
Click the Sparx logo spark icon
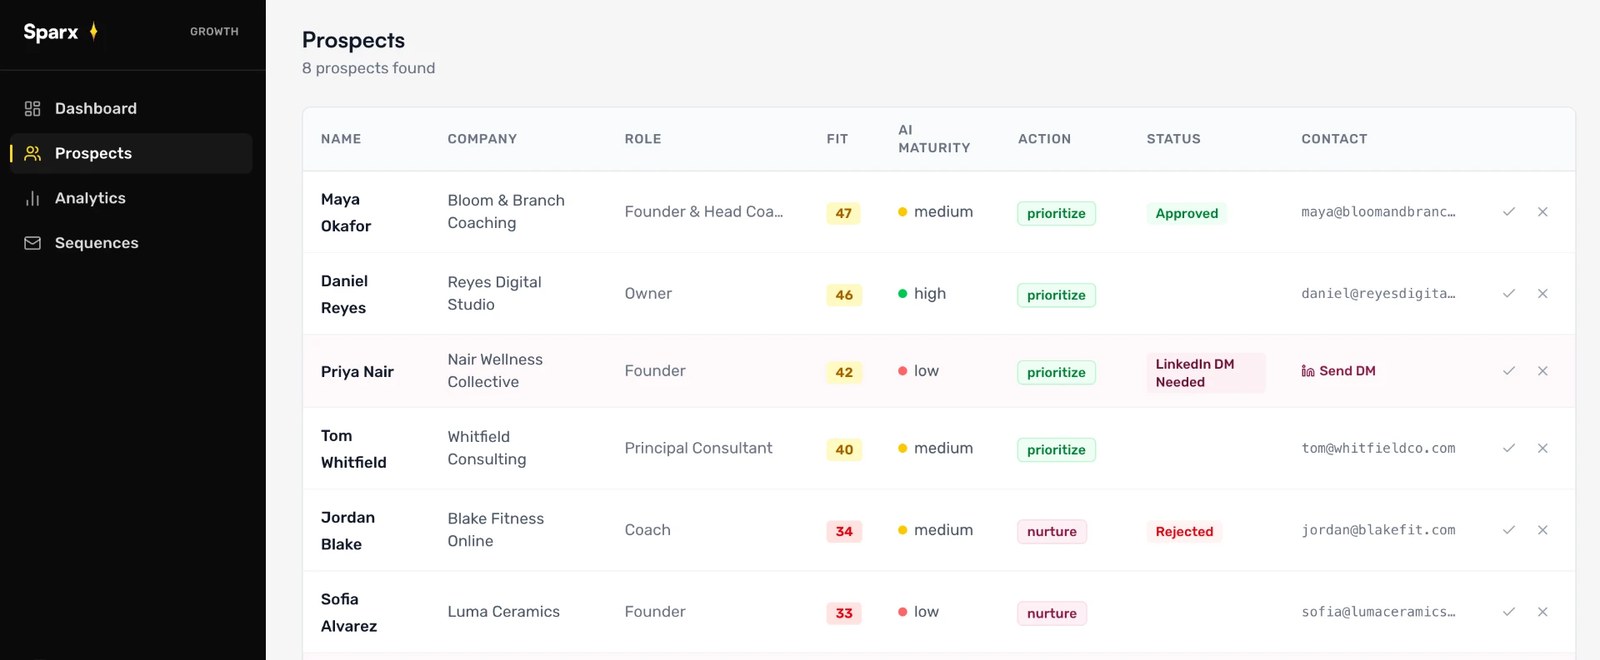(93, 31)
